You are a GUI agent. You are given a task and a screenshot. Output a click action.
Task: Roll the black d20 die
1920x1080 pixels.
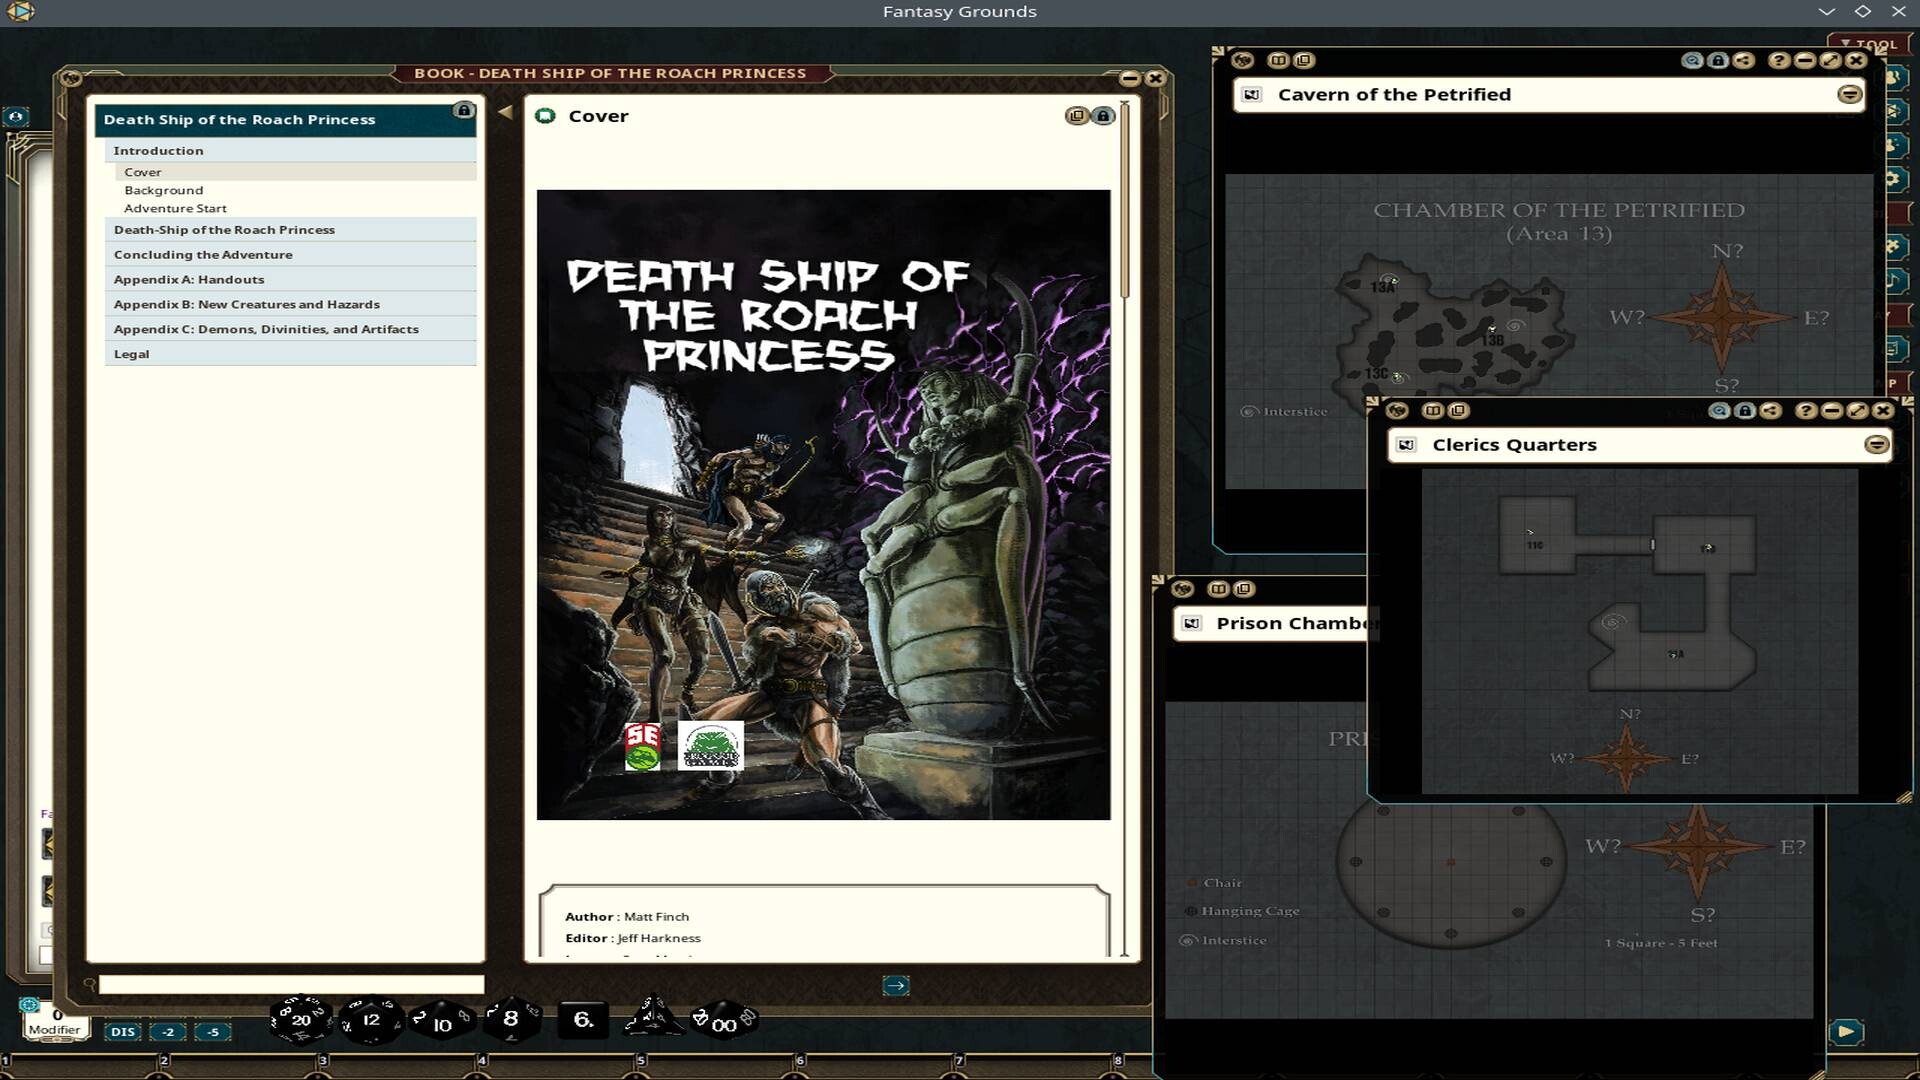300,1019
